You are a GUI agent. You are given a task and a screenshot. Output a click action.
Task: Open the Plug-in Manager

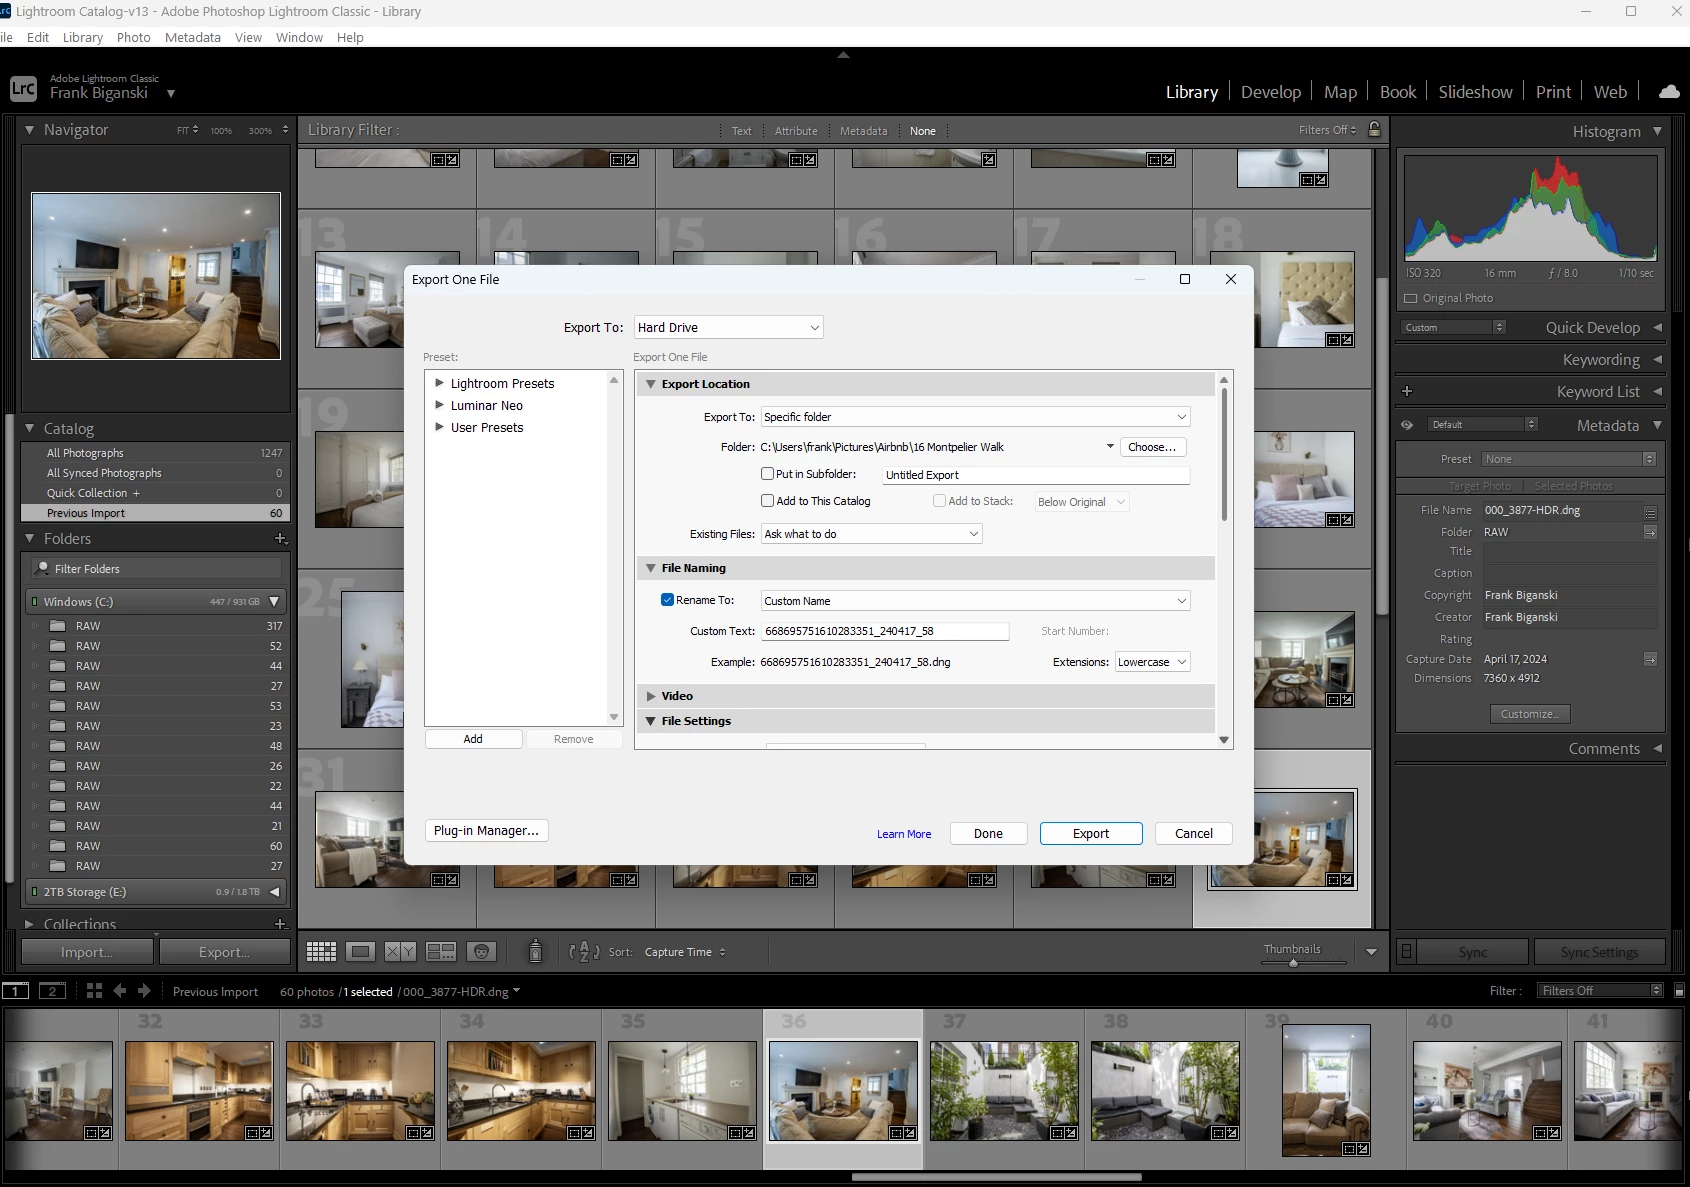486,830
